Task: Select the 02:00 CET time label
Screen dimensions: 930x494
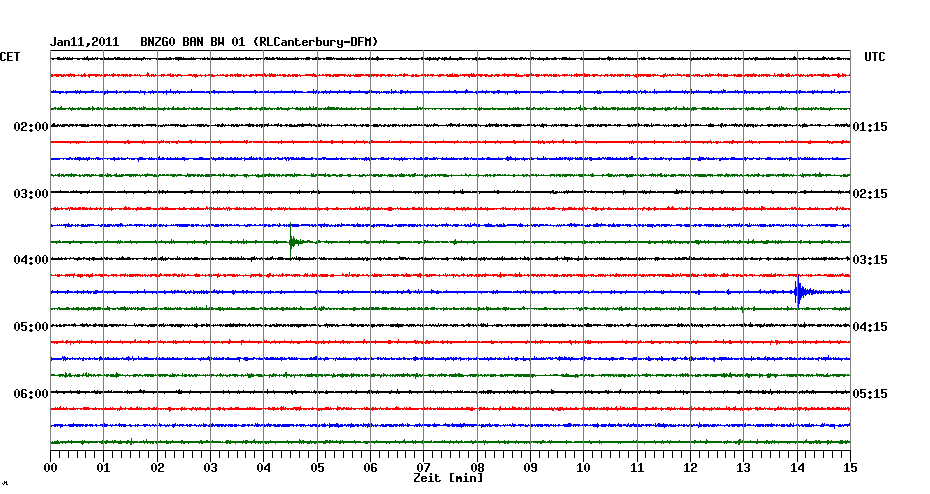Action: [x=31, y=127]
